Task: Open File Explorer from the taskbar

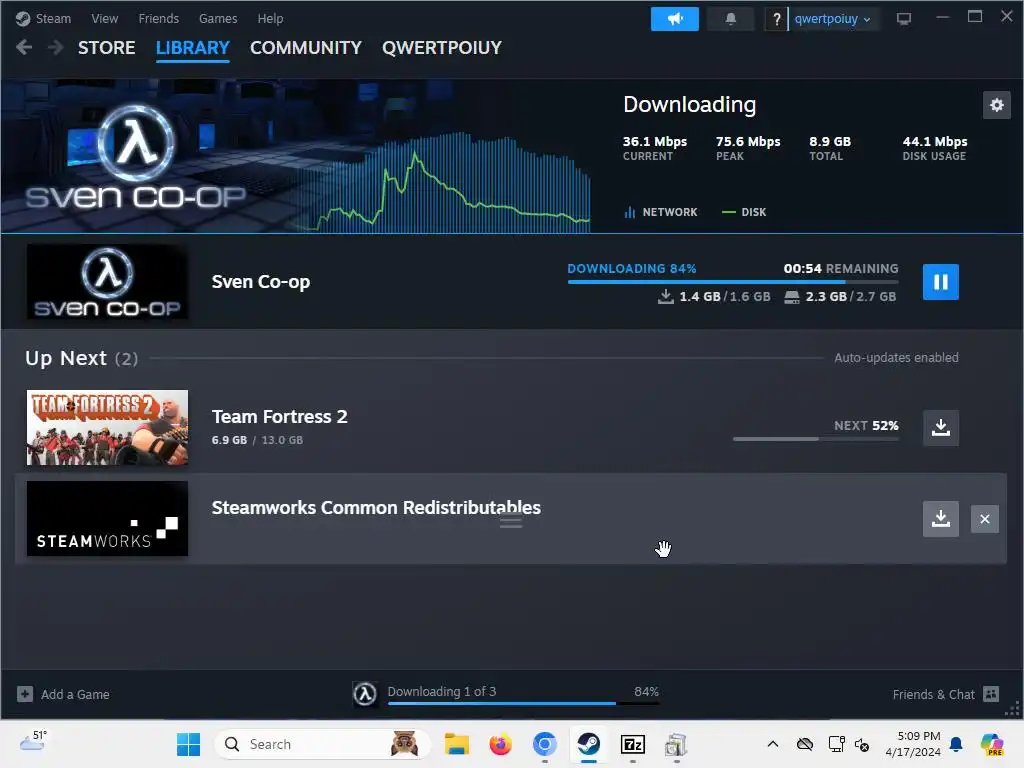Action: tap(456, 744)
